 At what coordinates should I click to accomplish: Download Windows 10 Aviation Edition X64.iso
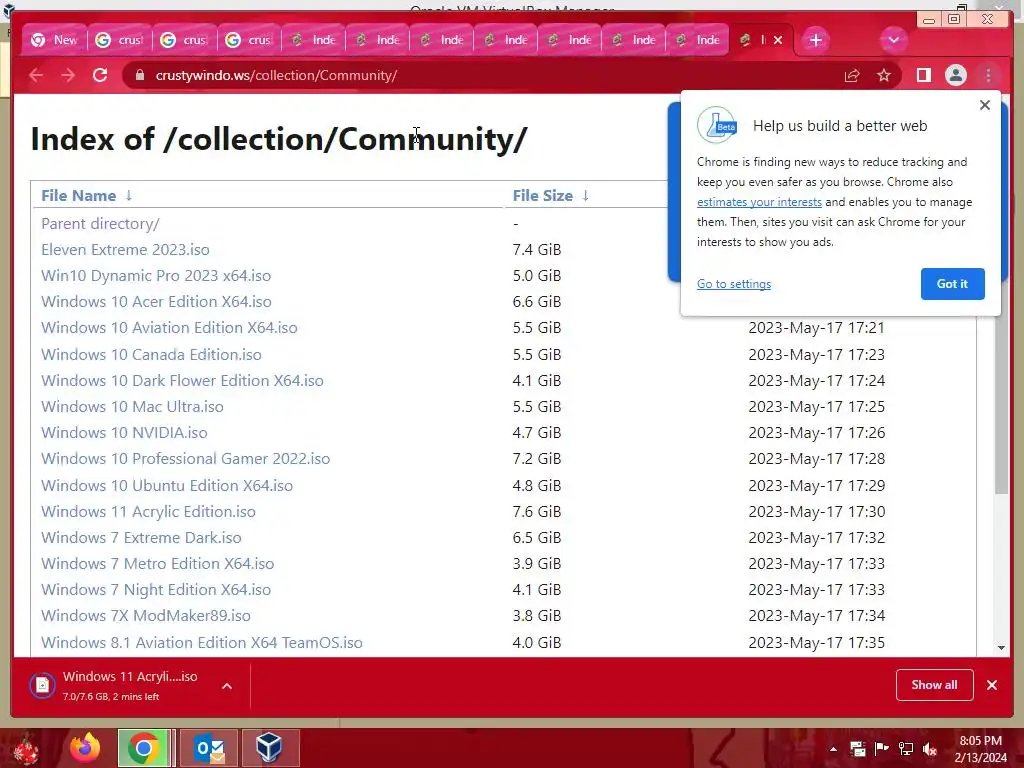169,328
